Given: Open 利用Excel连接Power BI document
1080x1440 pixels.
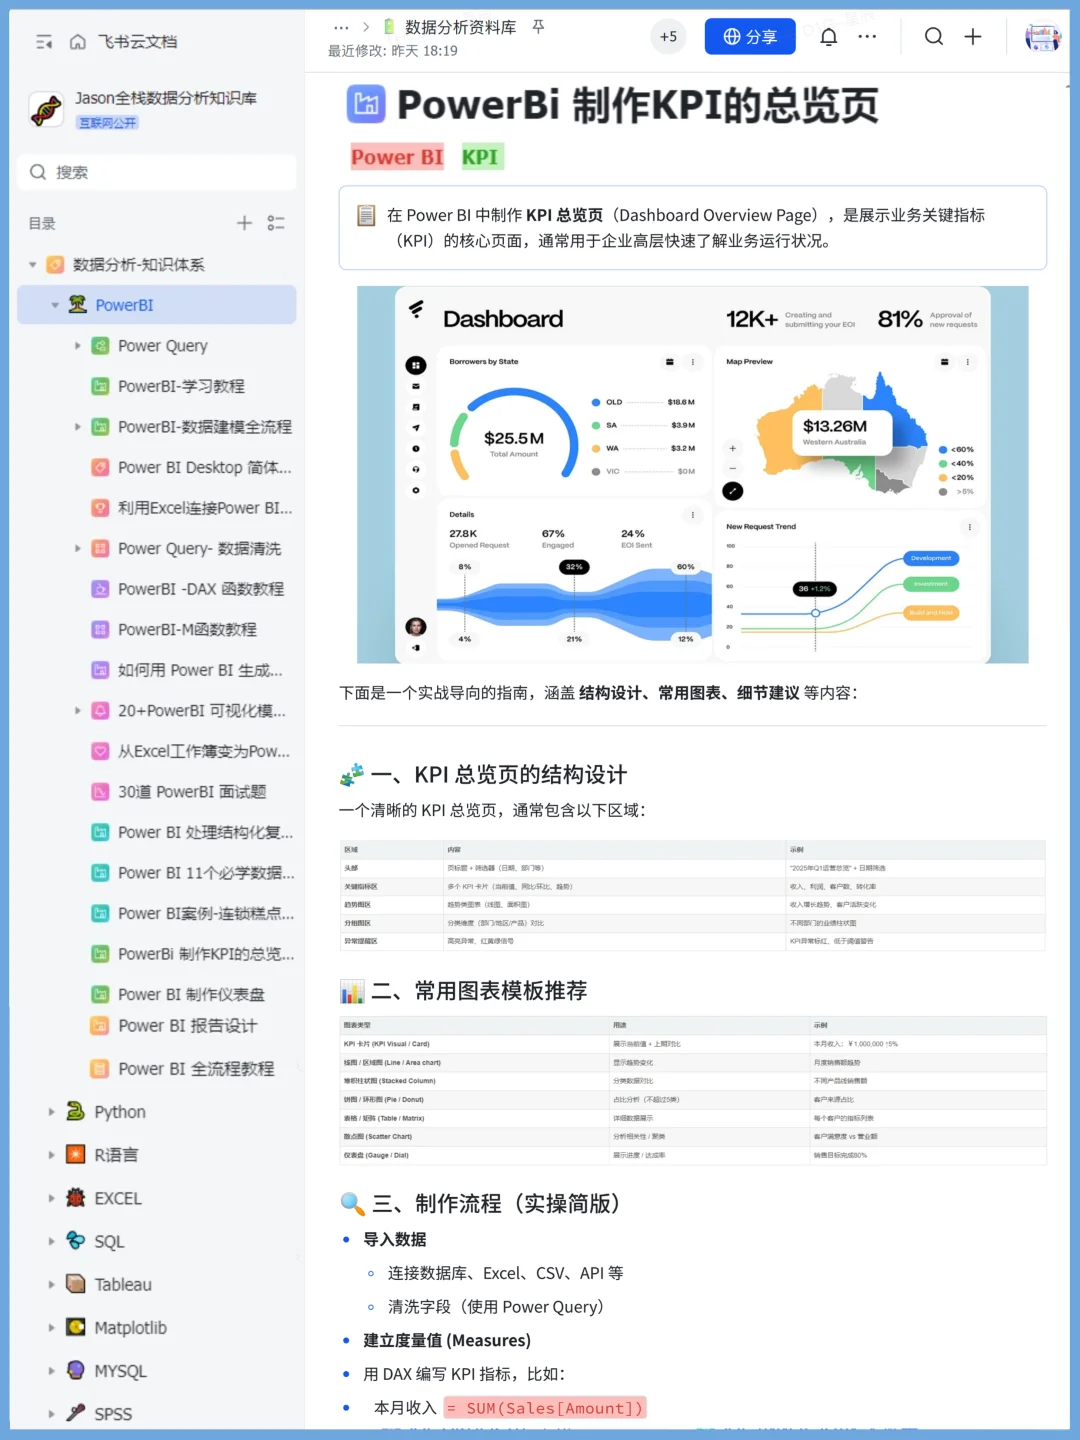Looking at the screenshot, I should click(x=205, y=508).
